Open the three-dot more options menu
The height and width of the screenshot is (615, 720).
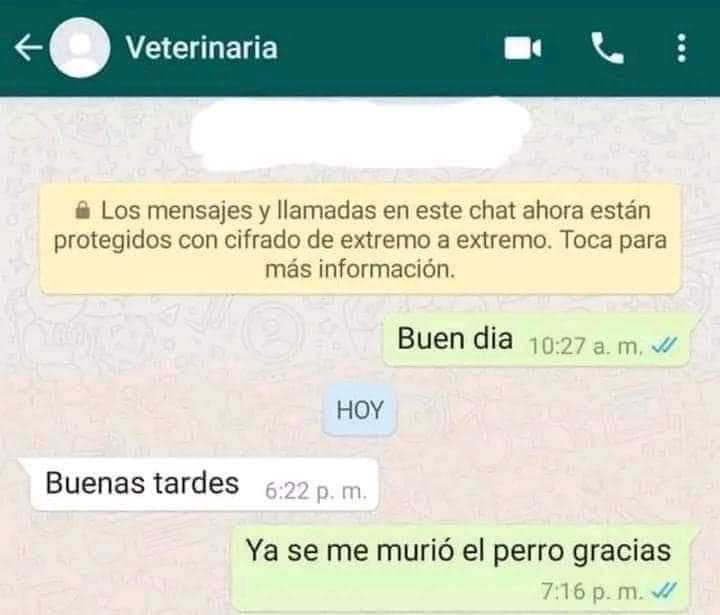click(x=682, y=48)
